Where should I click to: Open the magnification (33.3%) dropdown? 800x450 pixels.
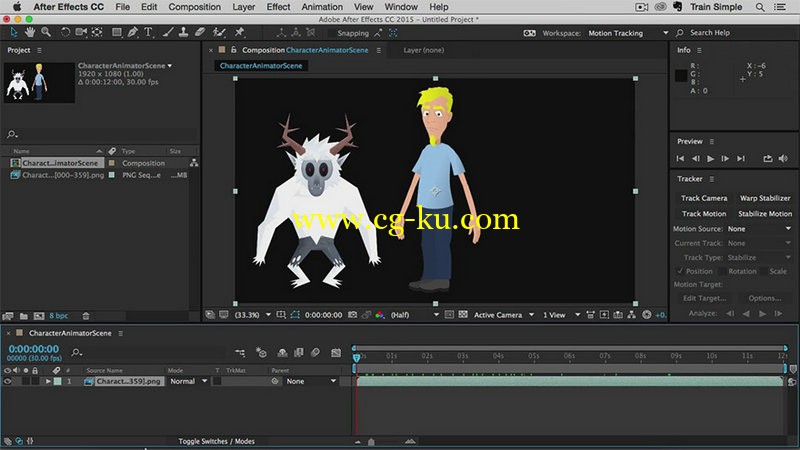pyautogui.click(x=252, y=315)
